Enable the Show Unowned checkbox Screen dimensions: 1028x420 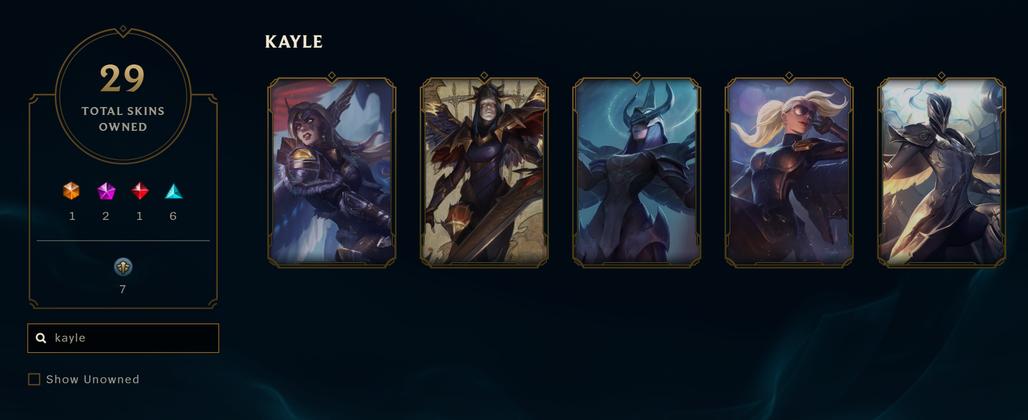pyautogui.click(x=34, y=379)
